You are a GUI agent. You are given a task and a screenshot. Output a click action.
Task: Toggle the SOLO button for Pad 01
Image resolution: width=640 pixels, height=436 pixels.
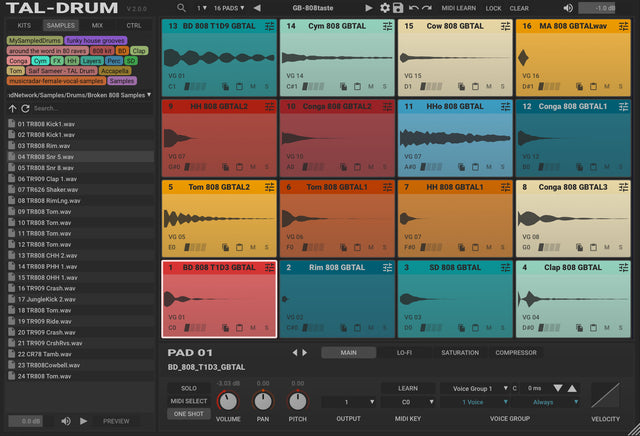click(x=189, y=387)
